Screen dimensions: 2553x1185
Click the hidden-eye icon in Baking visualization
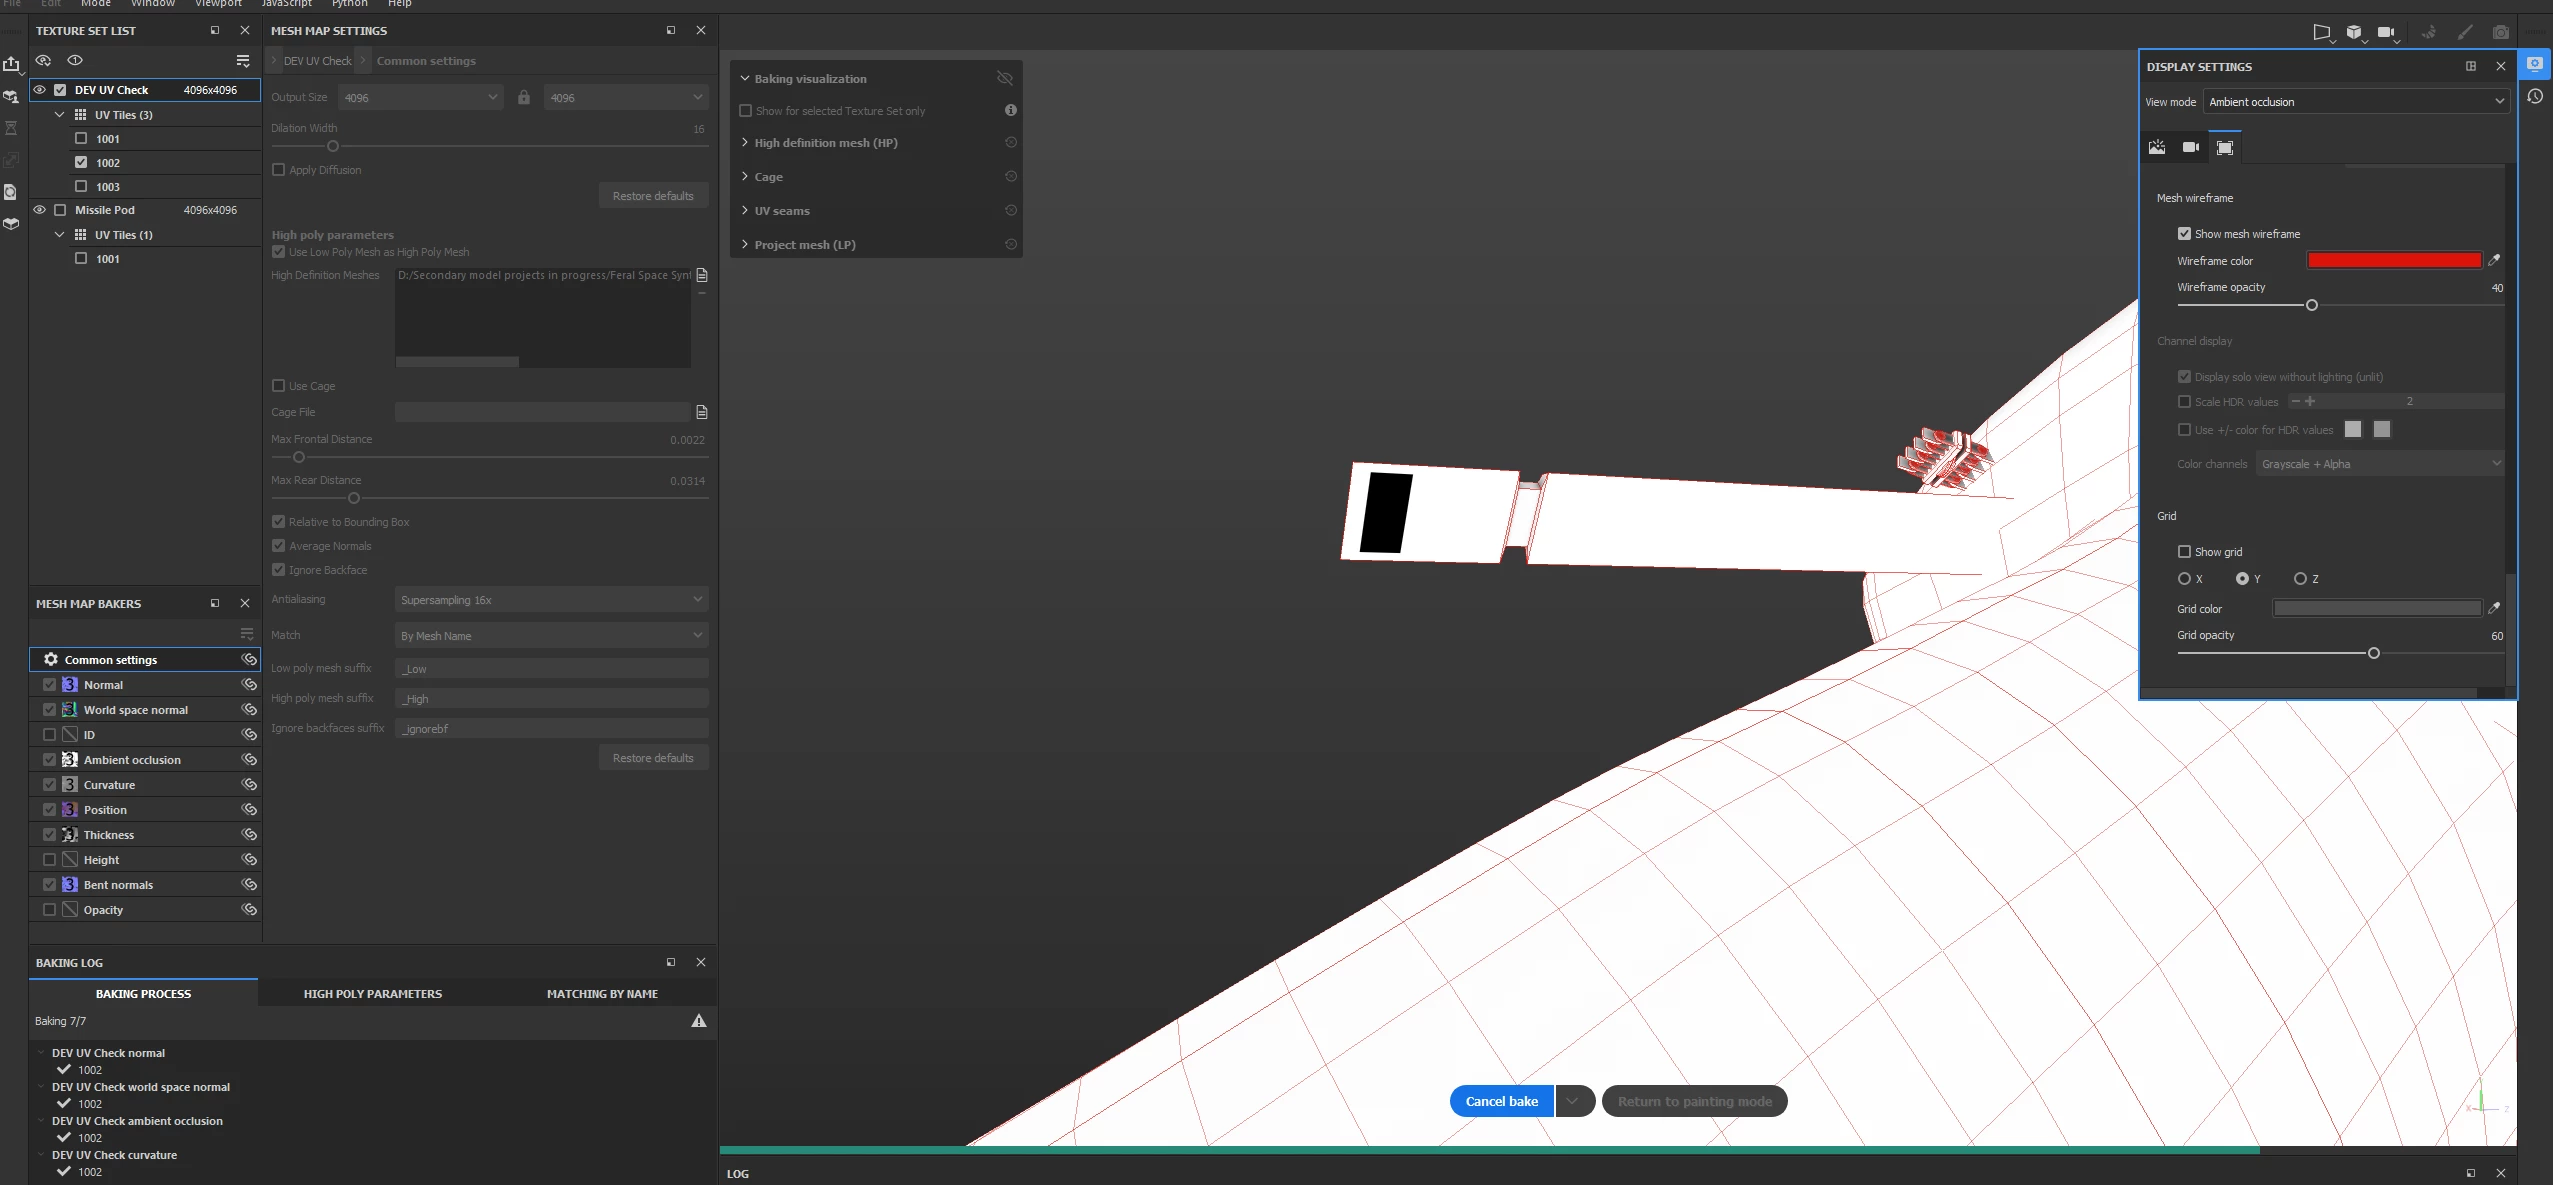coord(1005,78)
